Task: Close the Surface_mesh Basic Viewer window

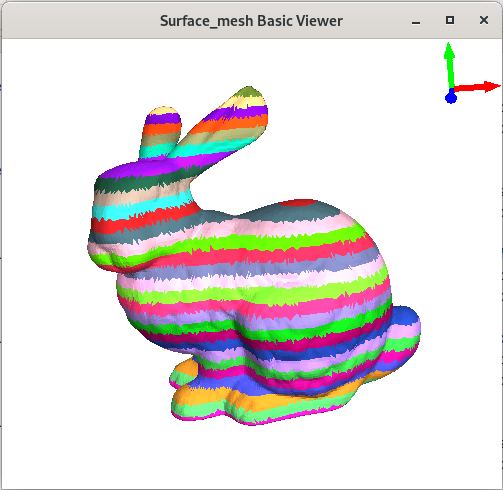Action: click(x=484, y=20)
